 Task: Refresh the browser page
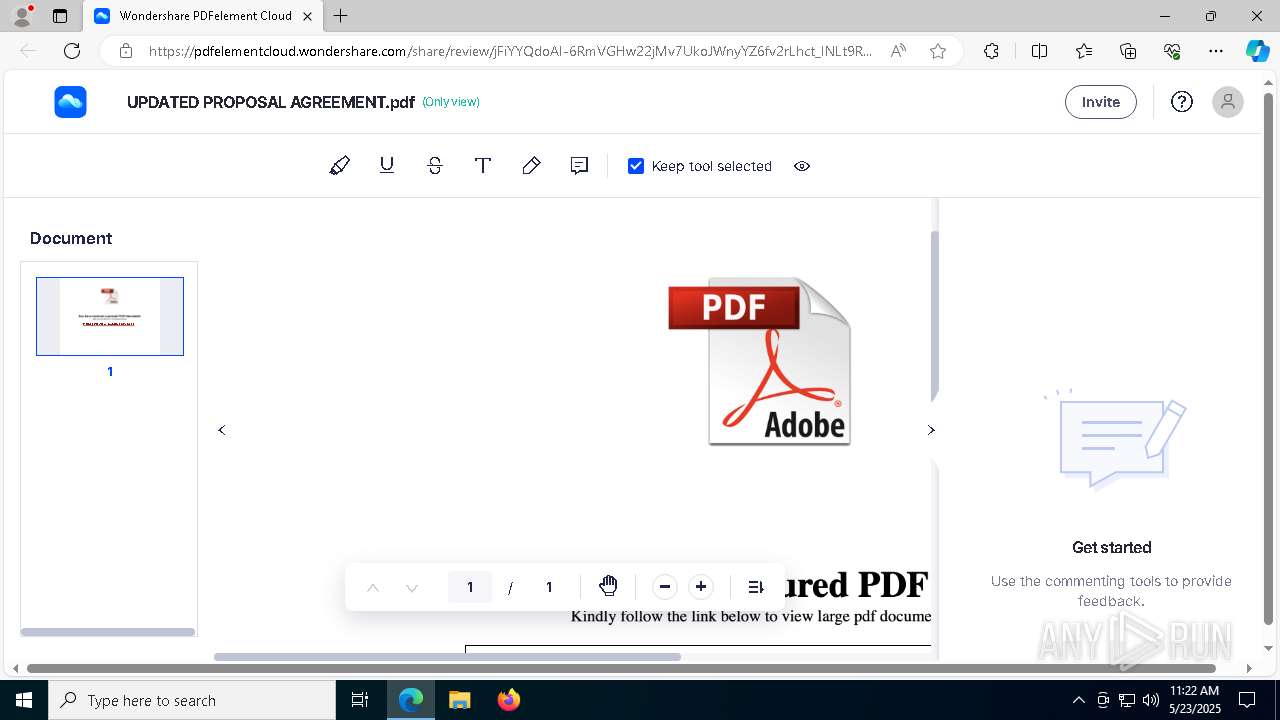72,51
